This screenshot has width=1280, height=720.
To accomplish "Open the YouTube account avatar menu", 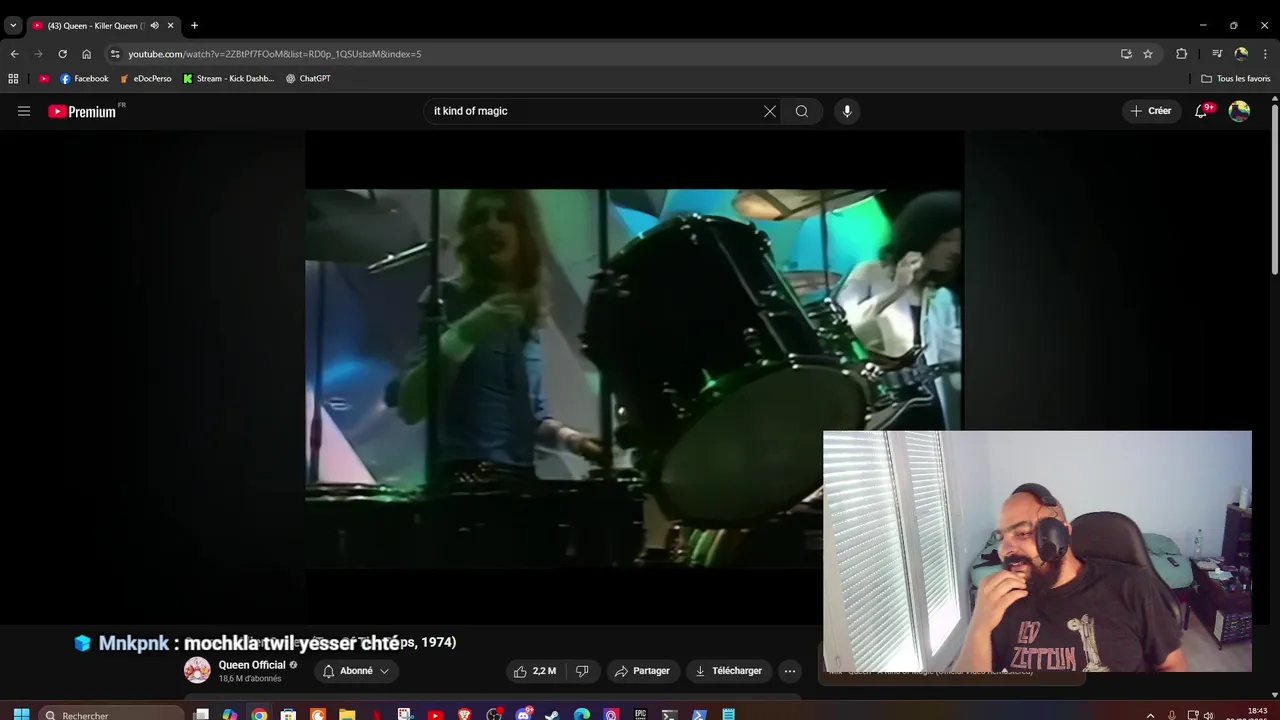I will (x=1239, y=111).
